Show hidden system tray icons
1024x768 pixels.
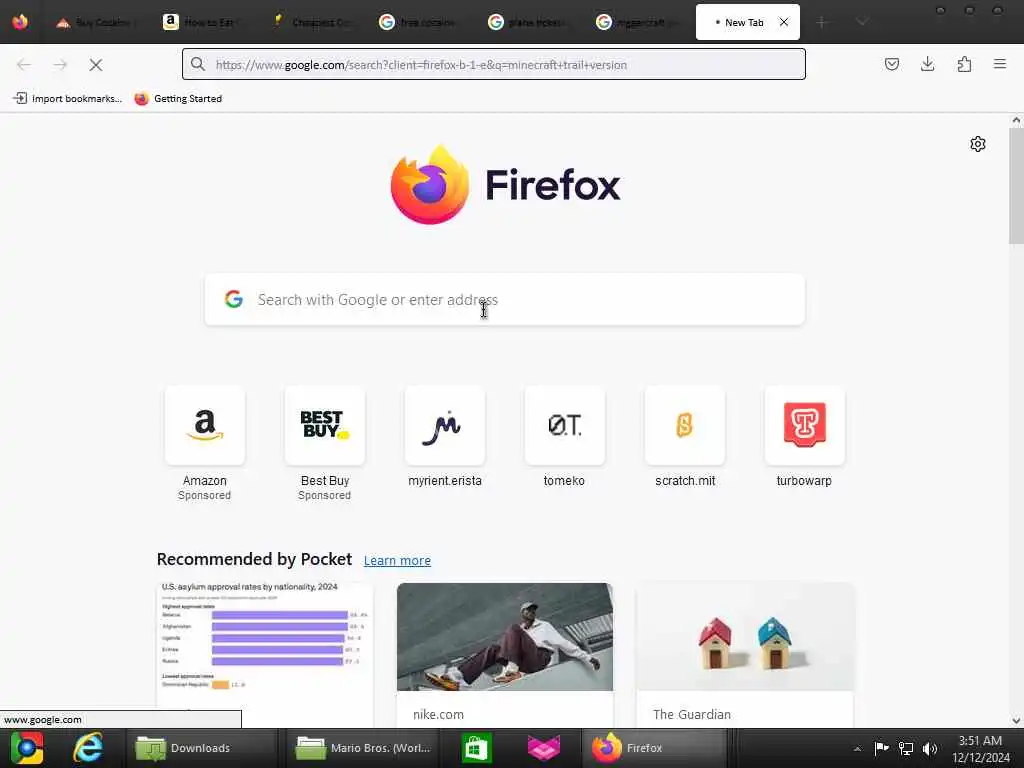(x=857, y=748)
